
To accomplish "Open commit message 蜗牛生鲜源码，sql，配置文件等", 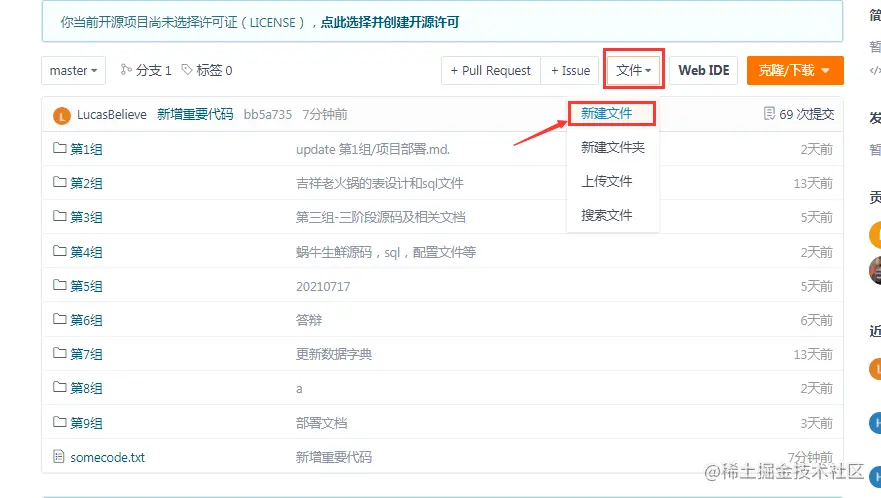I will pyautogui.click(x=385, y=252).
